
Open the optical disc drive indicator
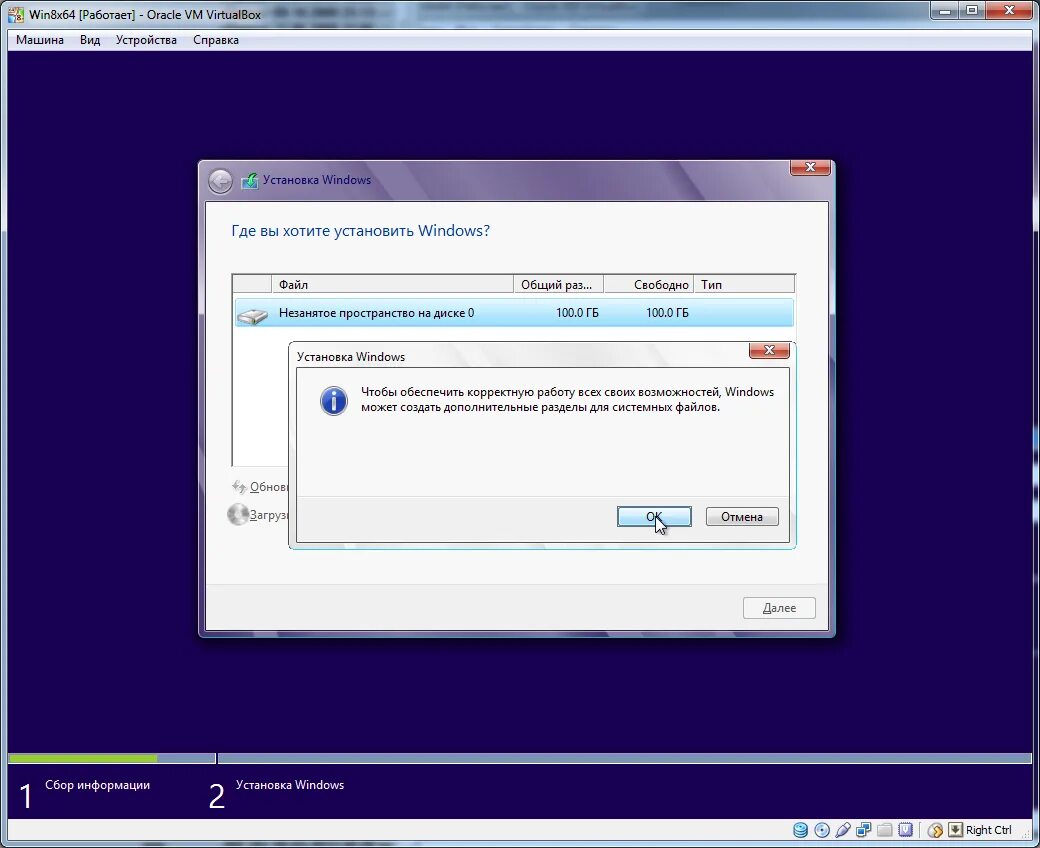822,829
